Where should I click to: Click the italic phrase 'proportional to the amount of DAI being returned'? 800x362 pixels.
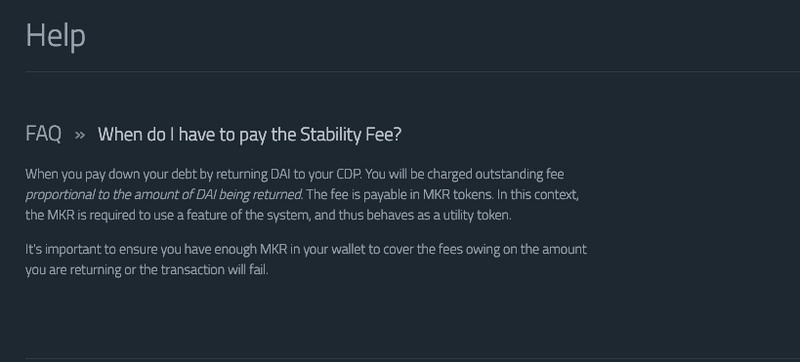point(164,195)
